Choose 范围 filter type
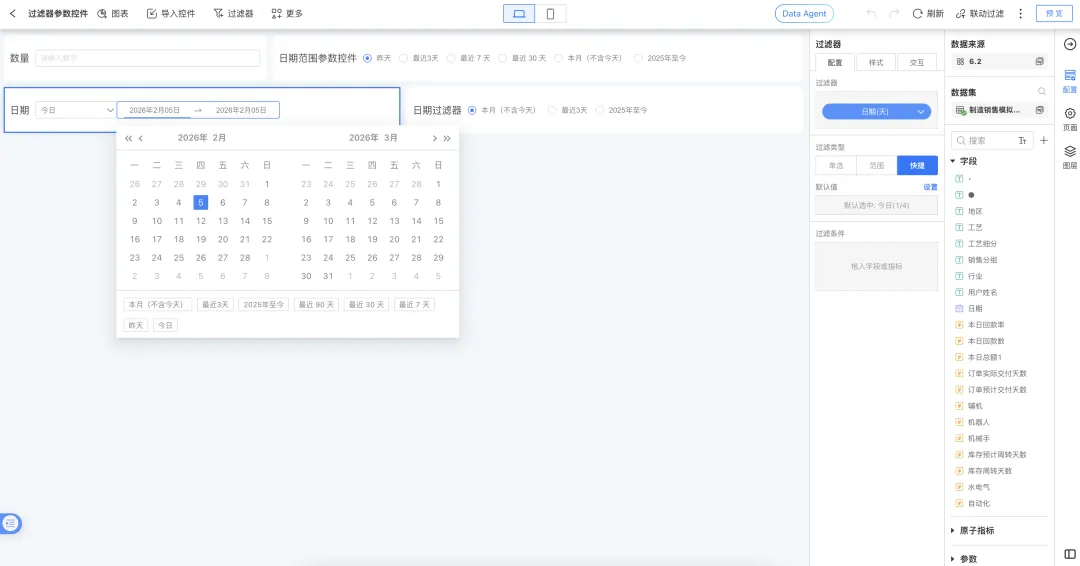 pos(876,165)
